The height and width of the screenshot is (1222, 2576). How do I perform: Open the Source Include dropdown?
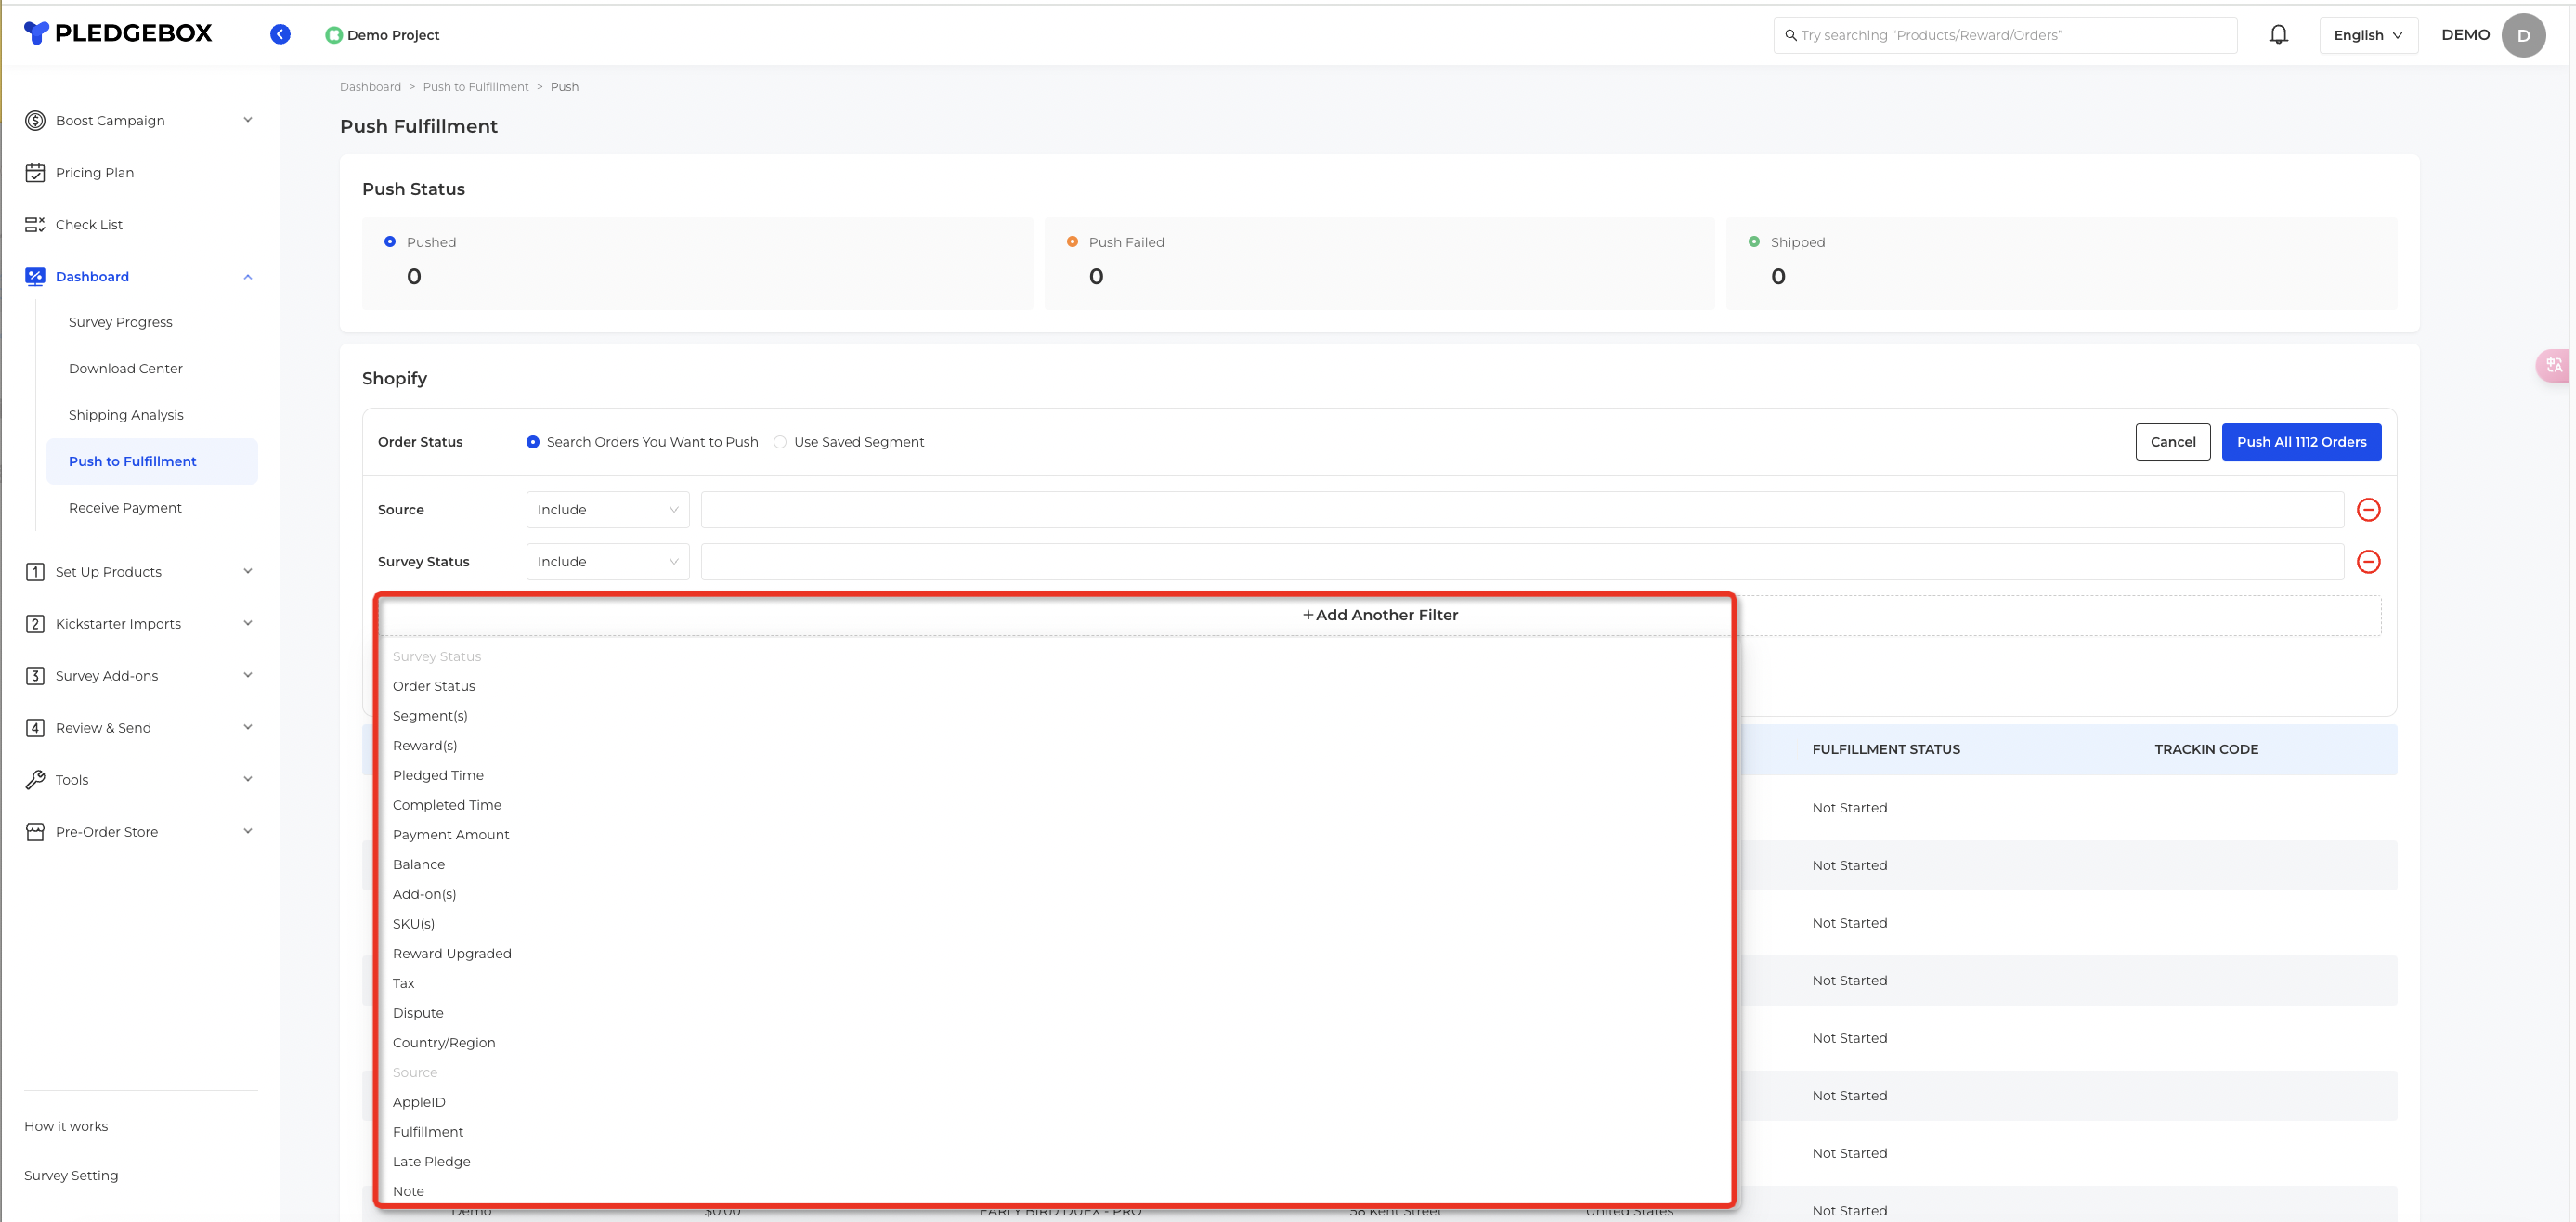pyautogui.click(x=608, y=510)
